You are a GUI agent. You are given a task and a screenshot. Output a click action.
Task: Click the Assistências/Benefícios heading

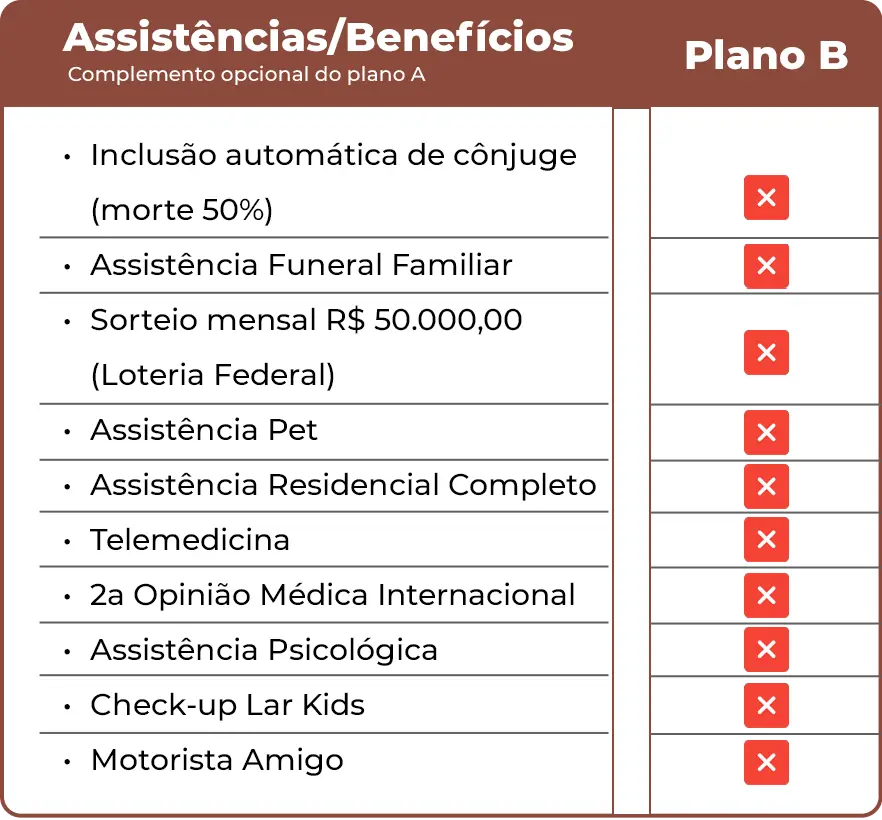pyautogui.click(x=318, y=38)
